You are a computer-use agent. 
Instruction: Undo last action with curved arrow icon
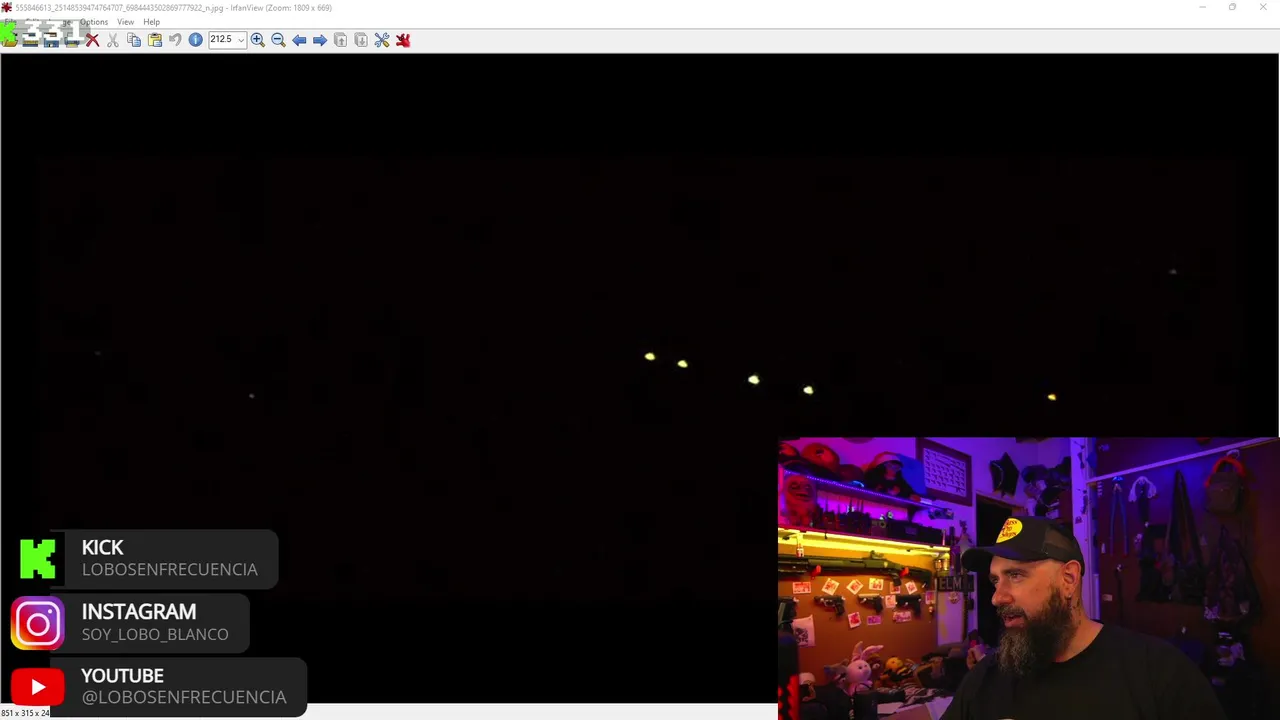(175, 40)
